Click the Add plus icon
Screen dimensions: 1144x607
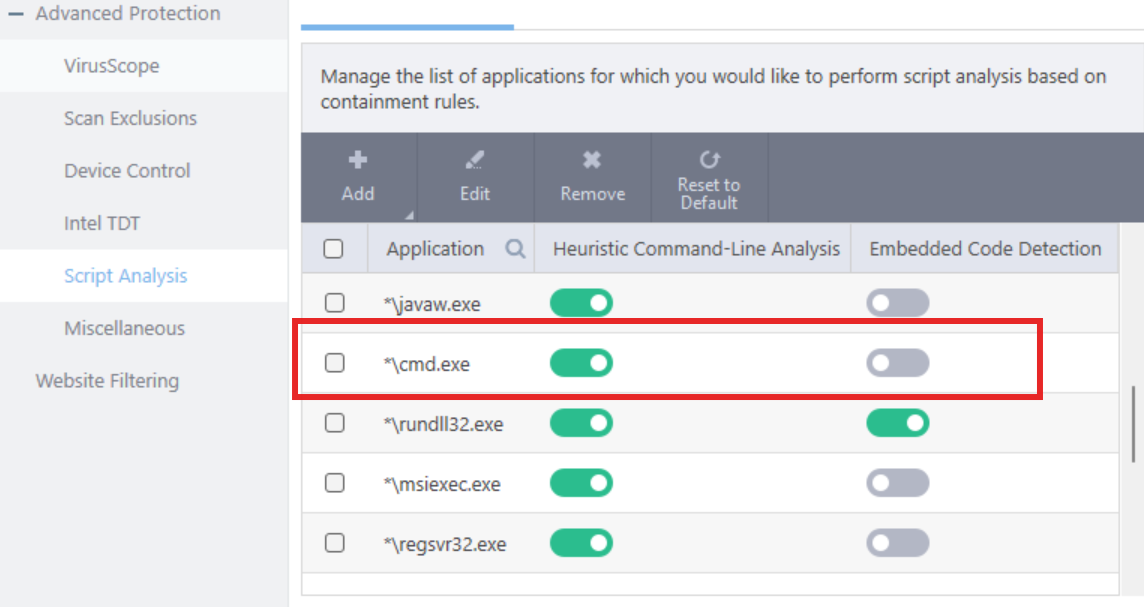(x=357, y=159)
